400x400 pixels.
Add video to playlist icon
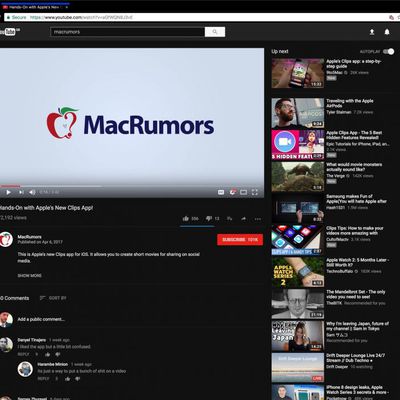pos(229,219)
